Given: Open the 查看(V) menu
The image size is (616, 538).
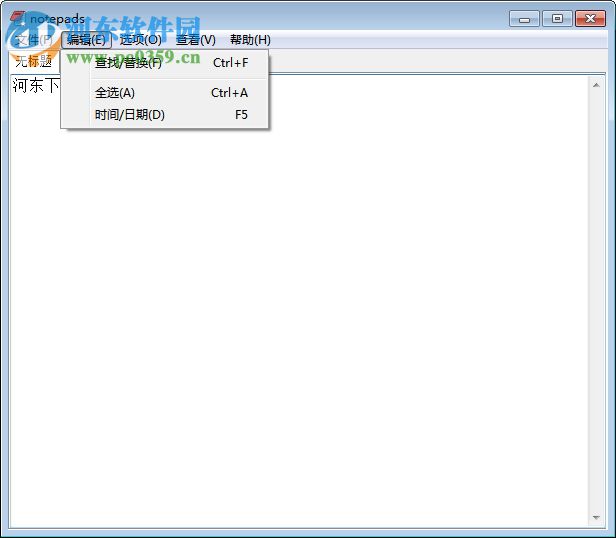Looking at the screenshot, I should 196,40.
